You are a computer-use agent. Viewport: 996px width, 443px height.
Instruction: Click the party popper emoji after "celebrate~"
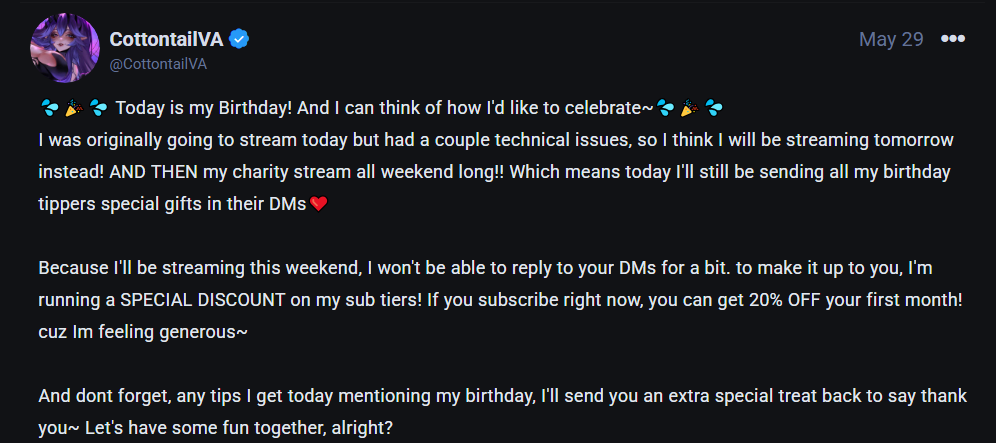point(689,108)
